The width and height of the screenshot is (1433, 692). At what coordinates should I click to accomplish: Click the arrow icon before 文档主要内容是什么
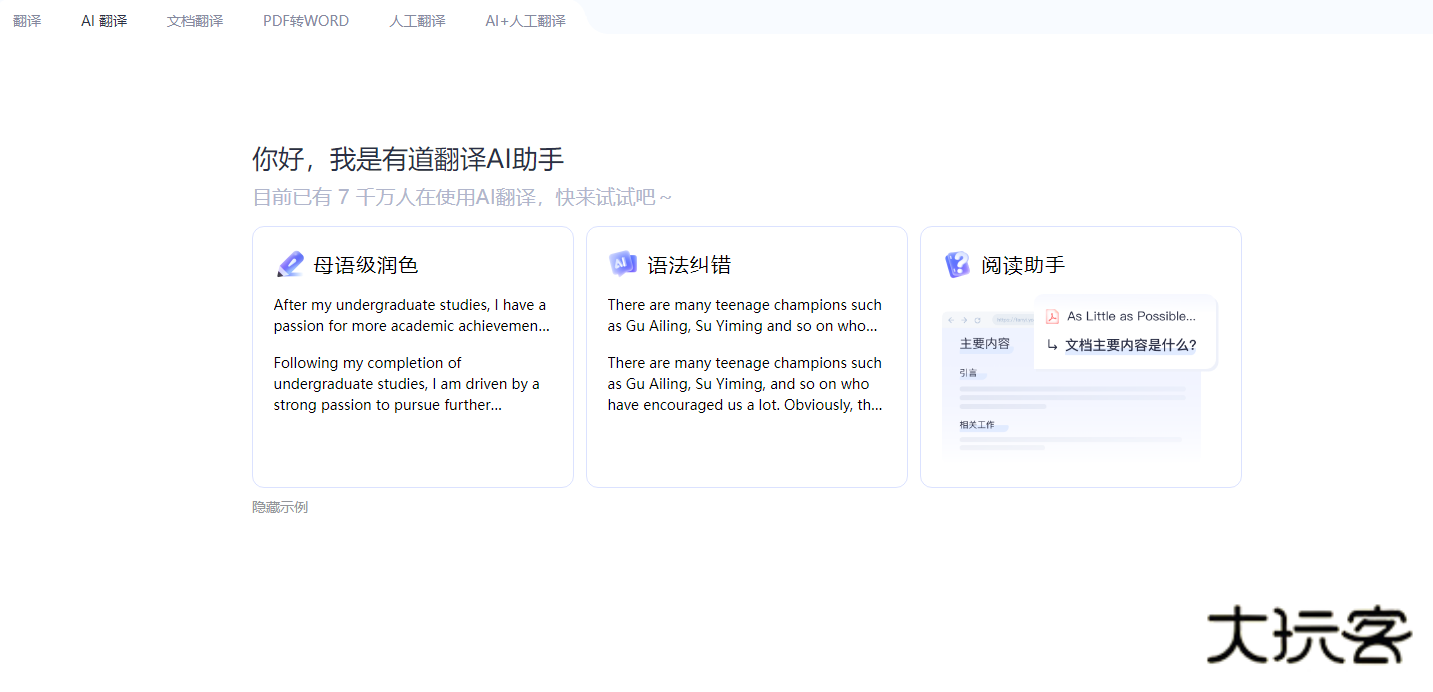click(1052, 345)
